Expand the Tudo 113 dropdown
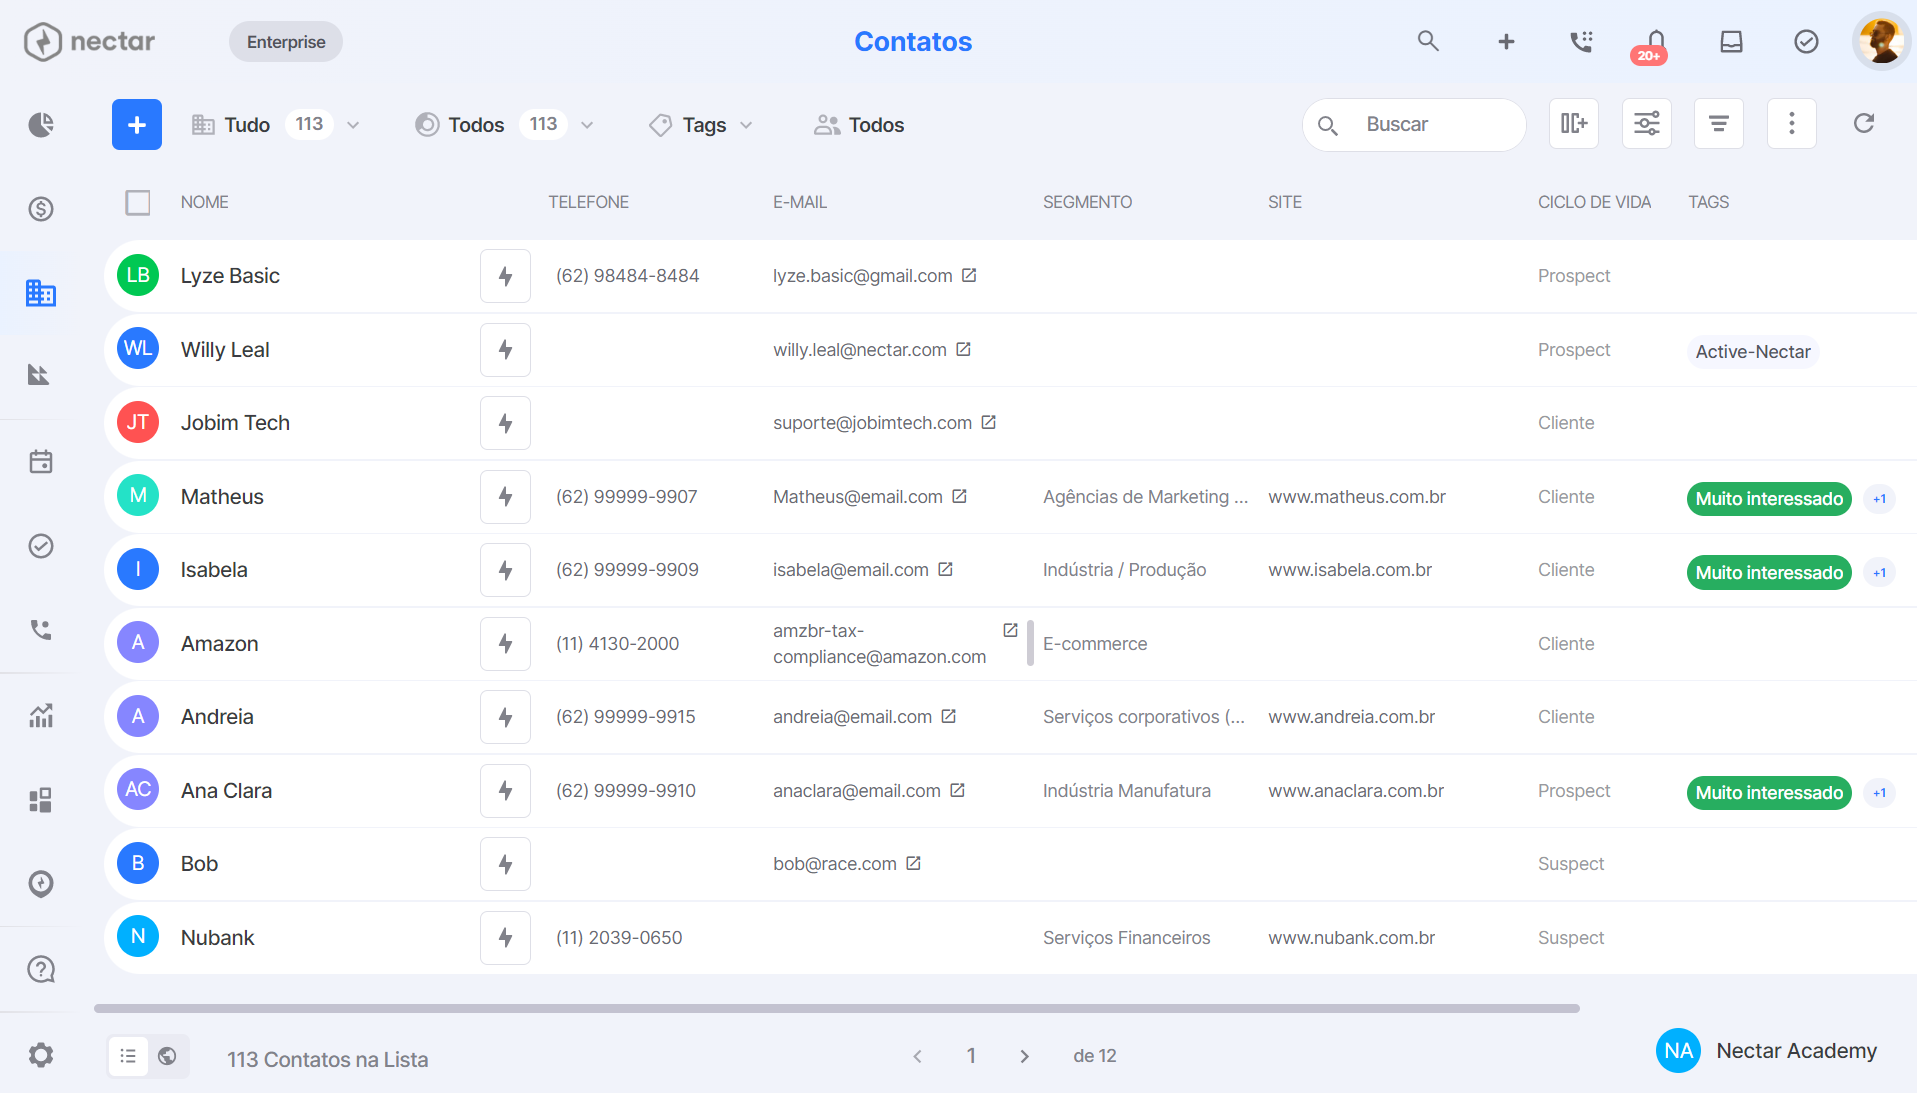This screenshot has height=1093, width=1917. pyautogui.click(x=275, y=125)
